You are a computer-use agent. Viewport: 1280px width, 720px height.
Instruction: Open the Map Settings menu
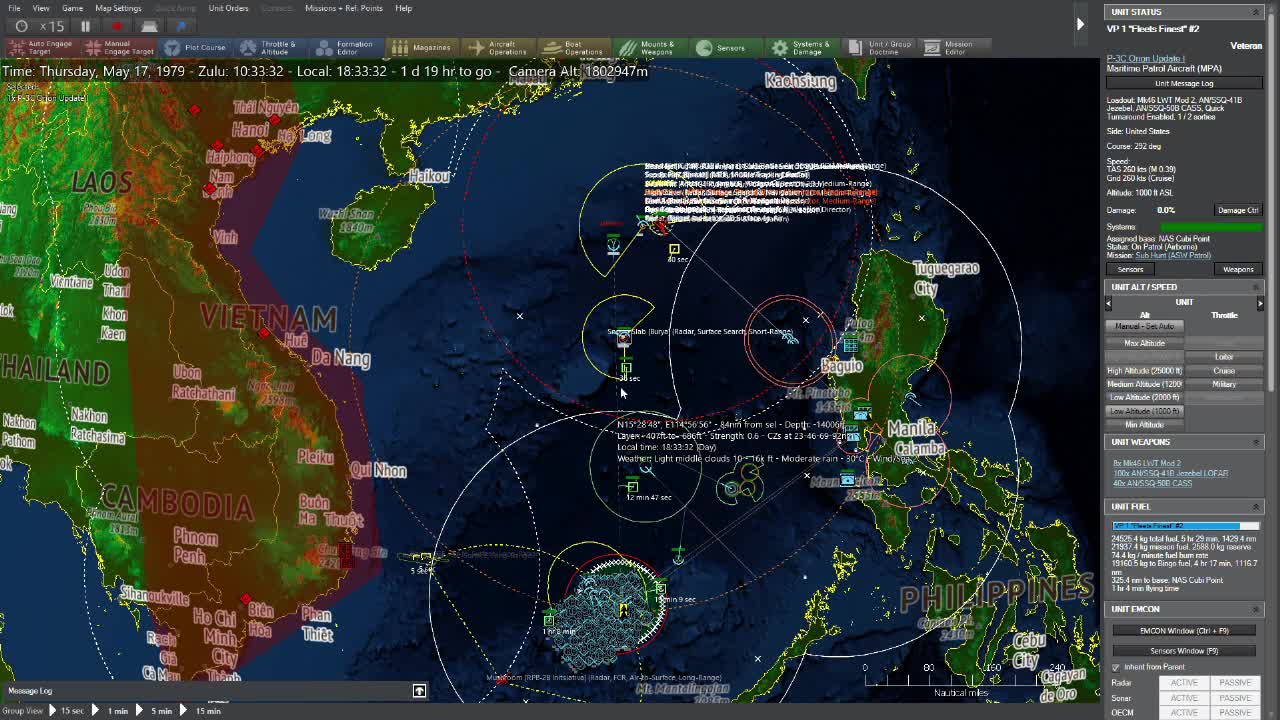click(118, 8)
